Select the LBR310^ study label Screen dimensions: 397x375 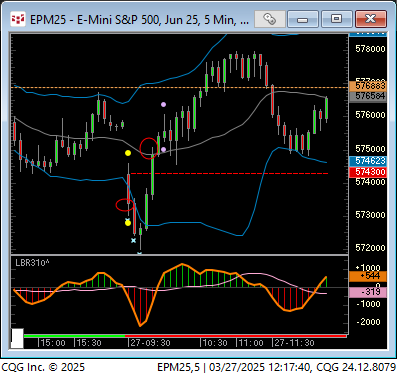click(32, 263)
